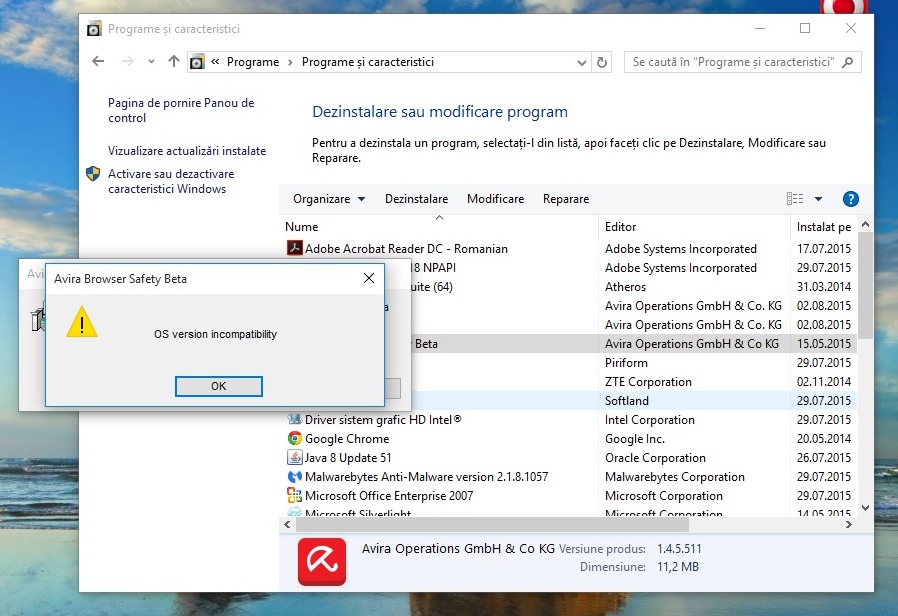Select Microsoft Office Enterprise 2007 entry
898x616 pixels.
point(389,495)
